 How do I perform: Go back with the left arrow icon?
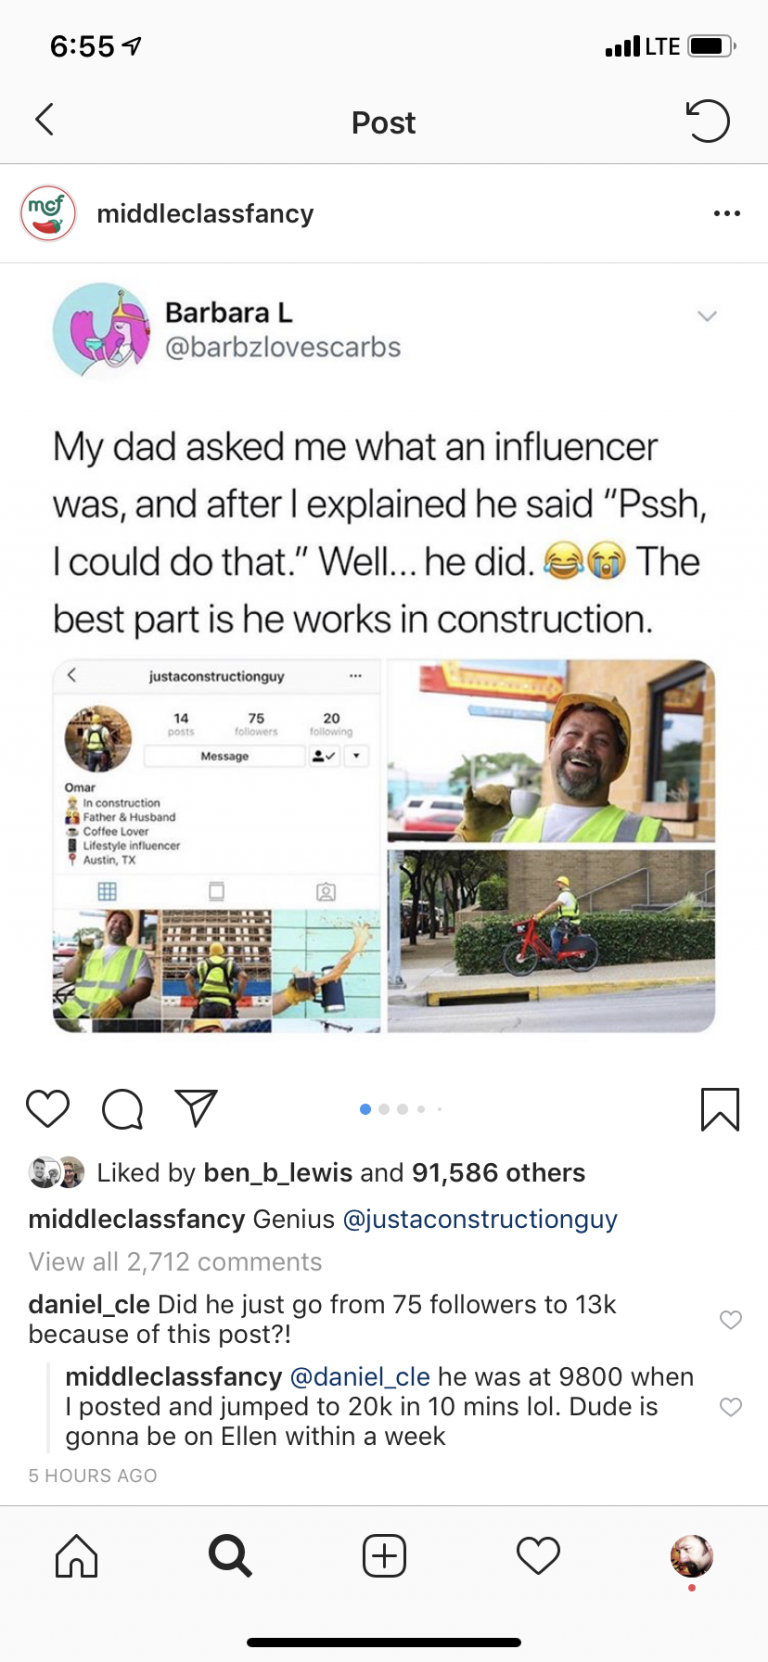point(44,120)
